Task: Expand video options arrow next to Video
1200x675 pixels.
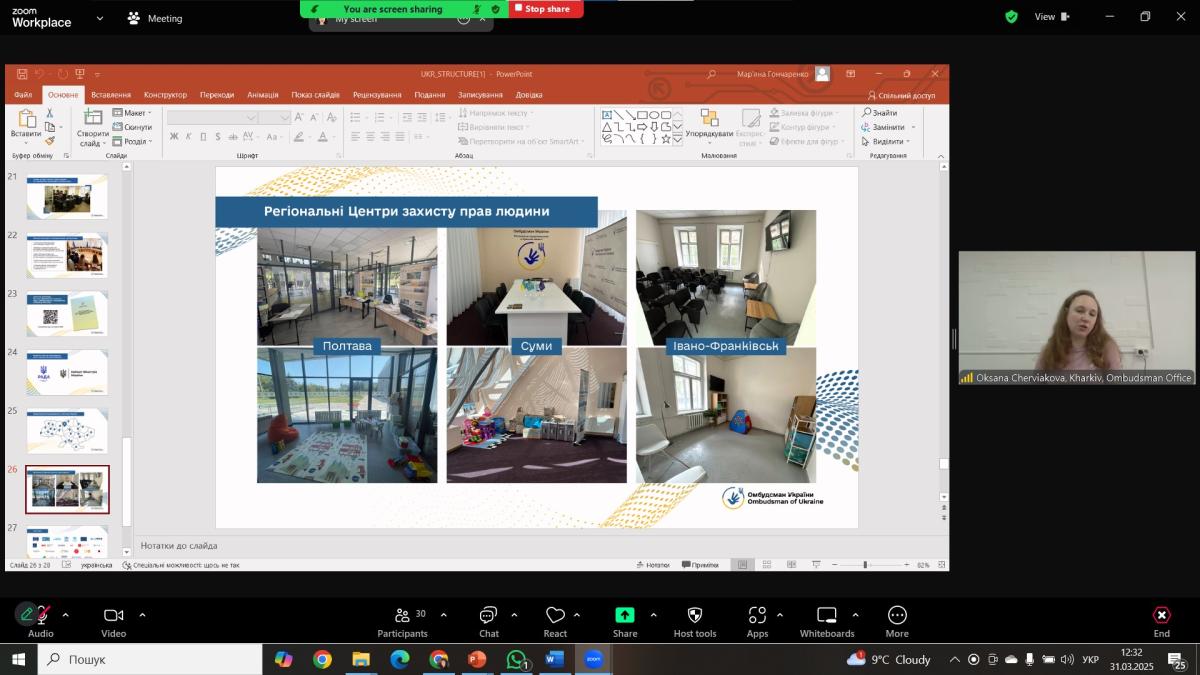Action: 142,615
